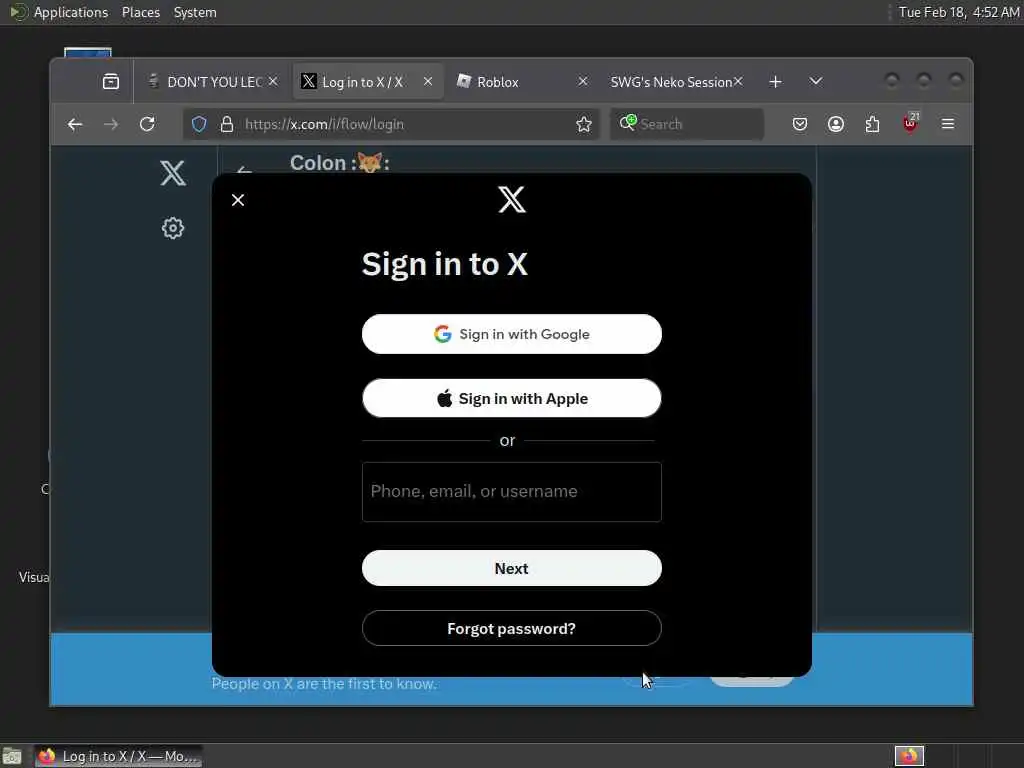
Task: Choose Sign in with Apple
Action: pyautogui.click(x=511, y=398)
